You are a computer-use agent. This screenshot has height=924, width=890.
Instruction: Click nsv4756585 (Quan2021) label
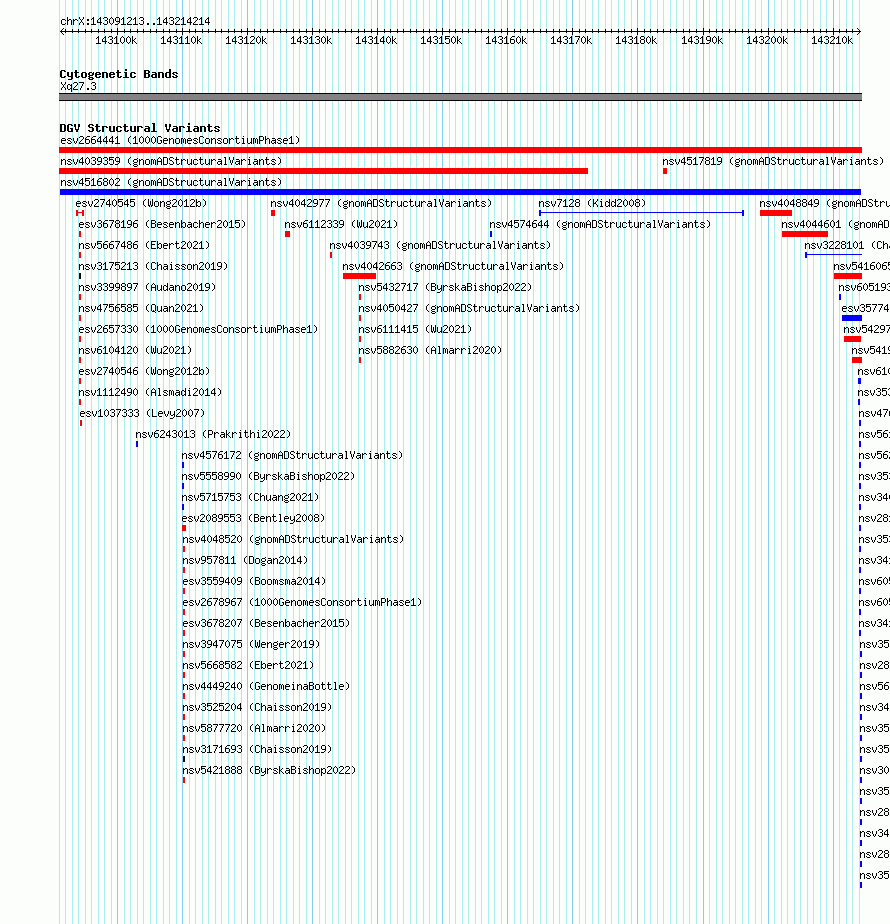(x=141, y=308)
